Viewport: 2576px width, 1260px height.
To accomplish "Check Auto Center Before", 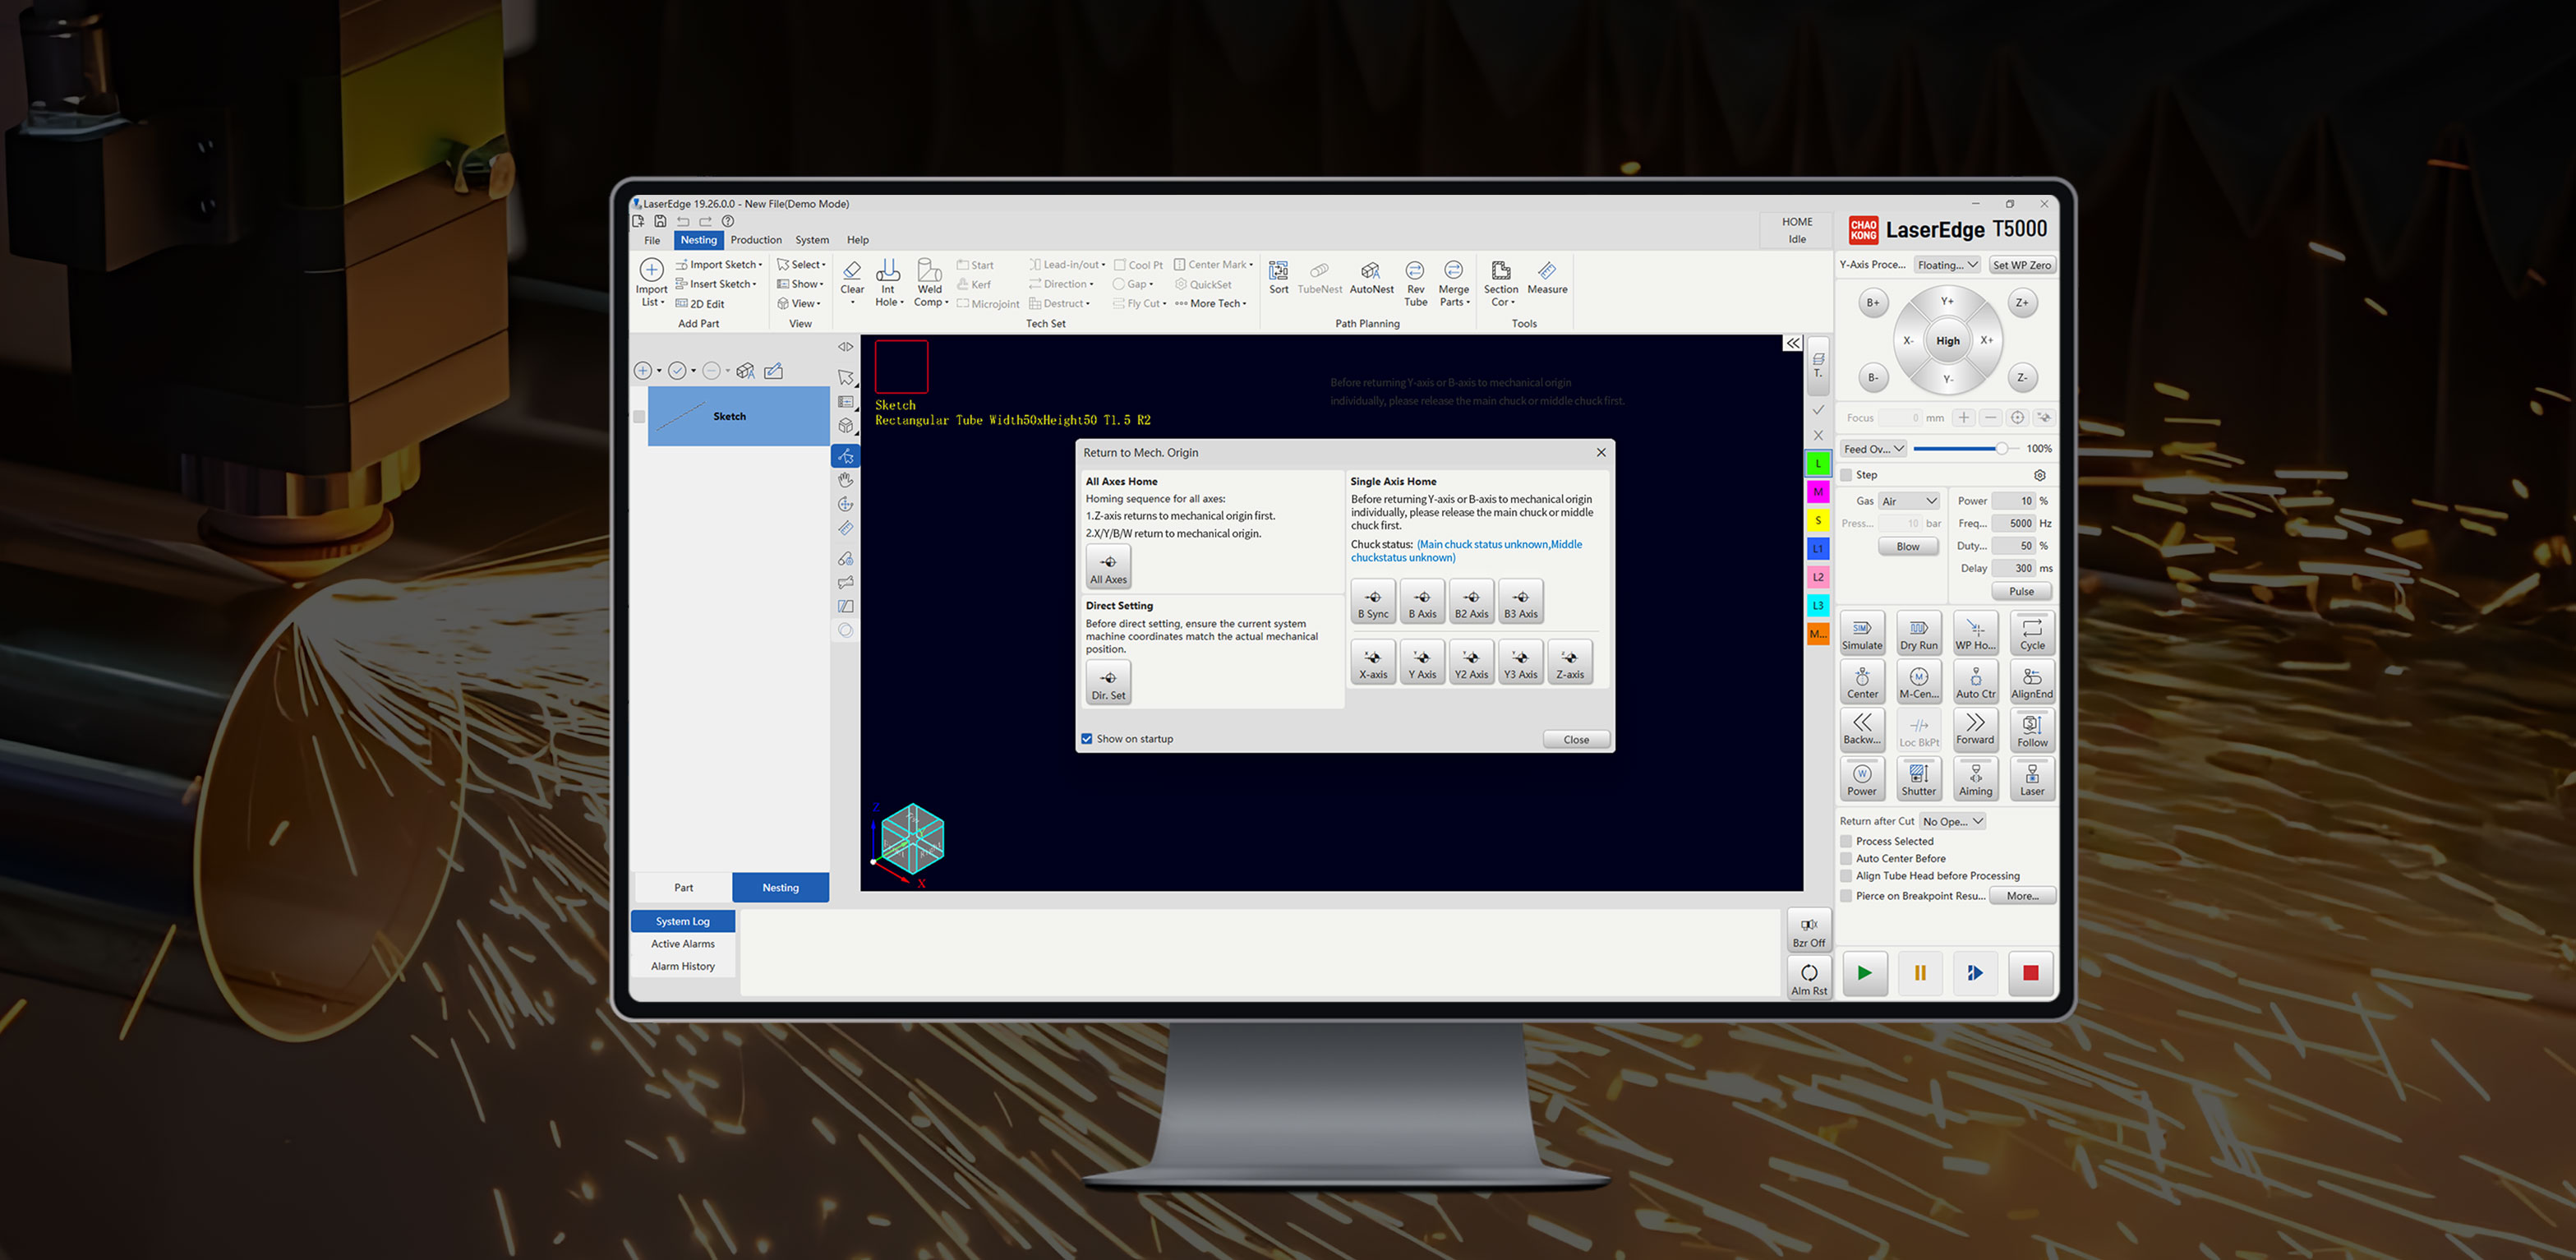I will click(1847, 859).
